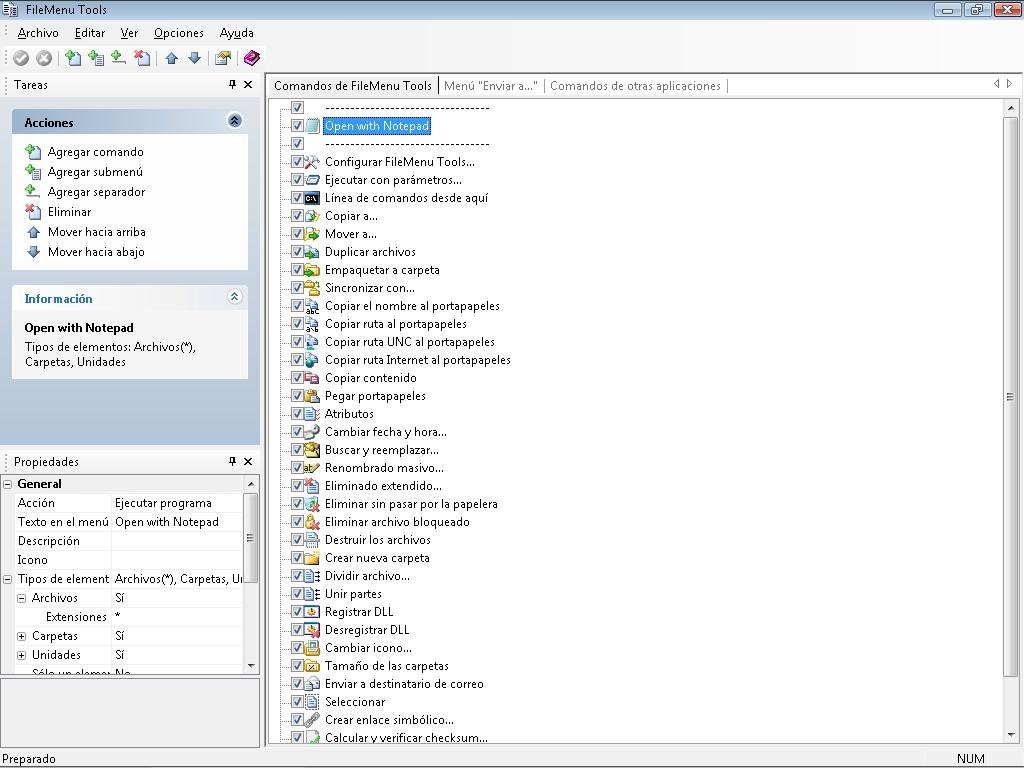Screen dimensions: 1024x768
Task: Click the Copiar ruta Internet globe icon
Action: 312,360
